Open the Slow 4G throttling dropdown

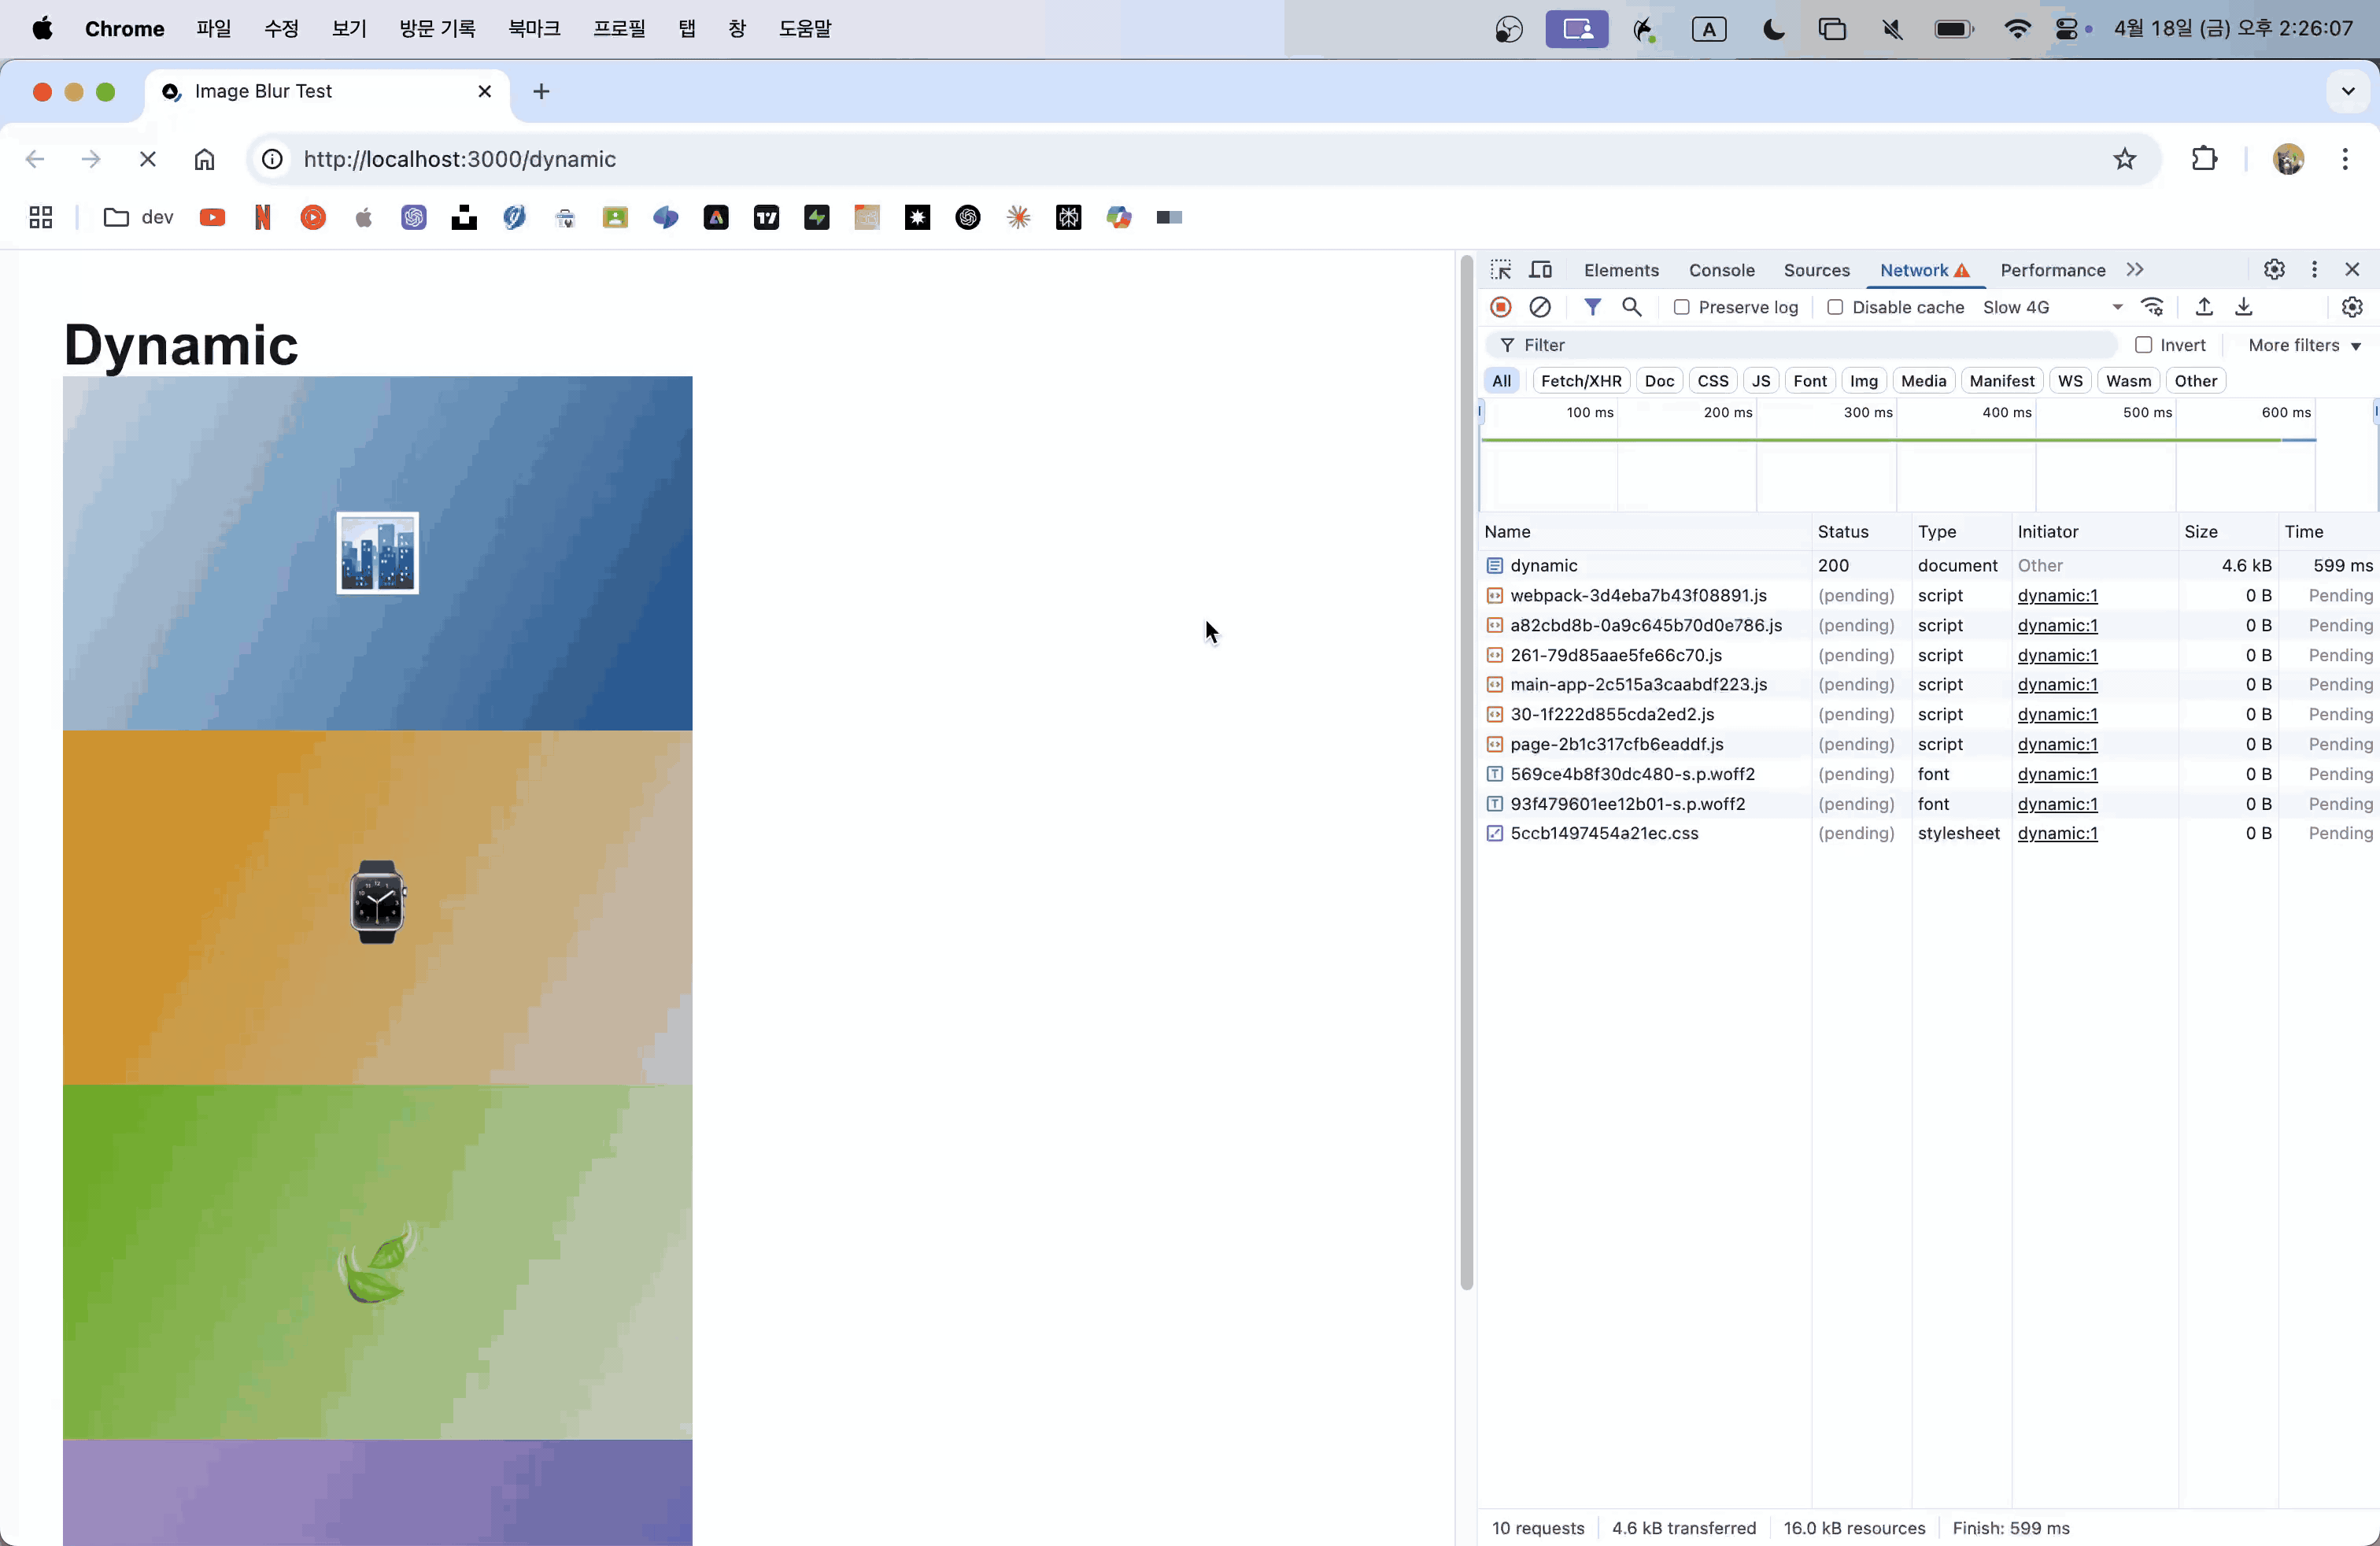point(2052,307)
